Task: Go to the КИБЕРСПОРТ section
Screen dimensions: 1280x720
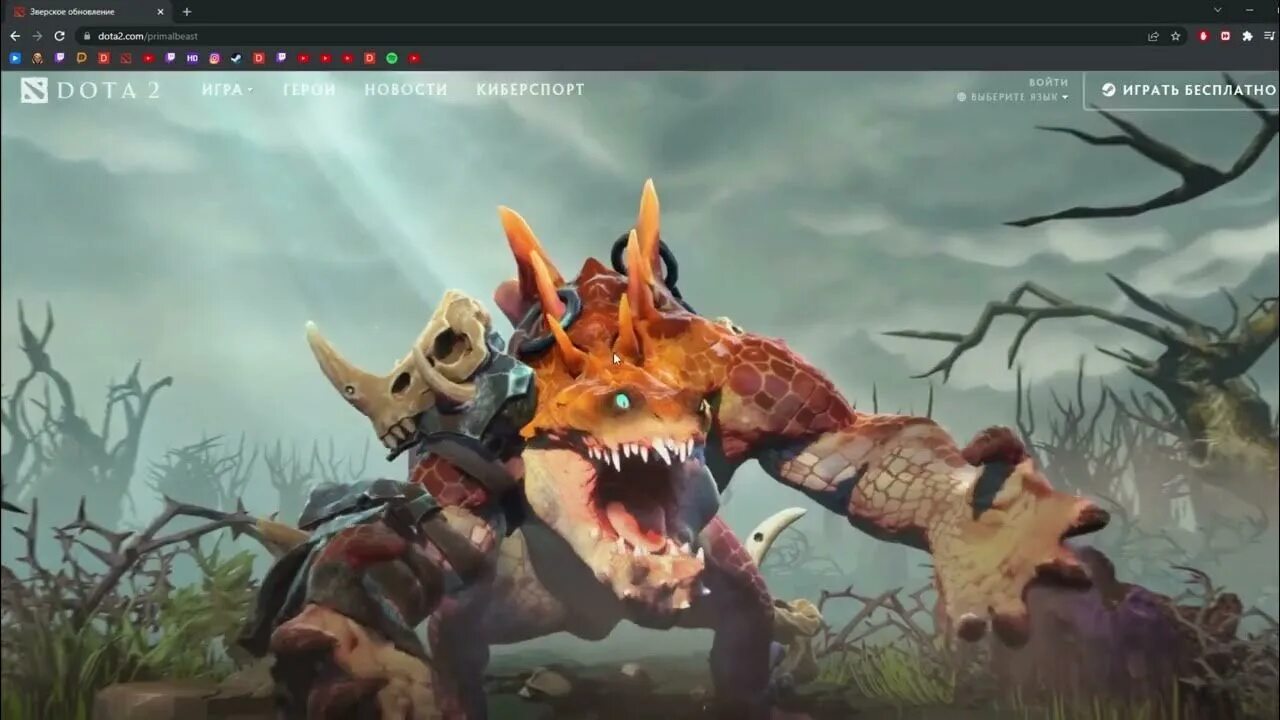Action: 530,89
